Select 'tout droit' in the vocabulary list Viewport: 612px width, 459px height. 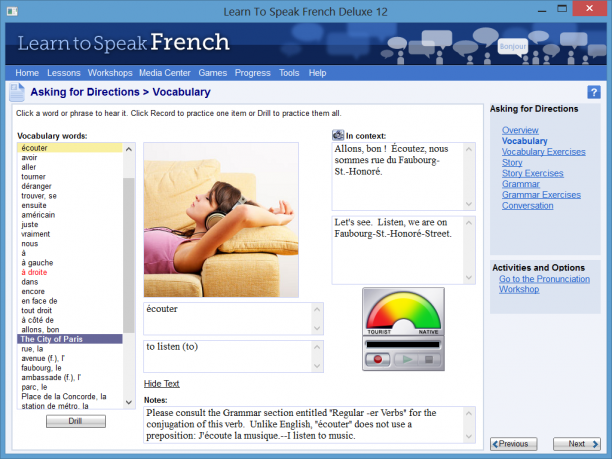(x=70, y=310)
